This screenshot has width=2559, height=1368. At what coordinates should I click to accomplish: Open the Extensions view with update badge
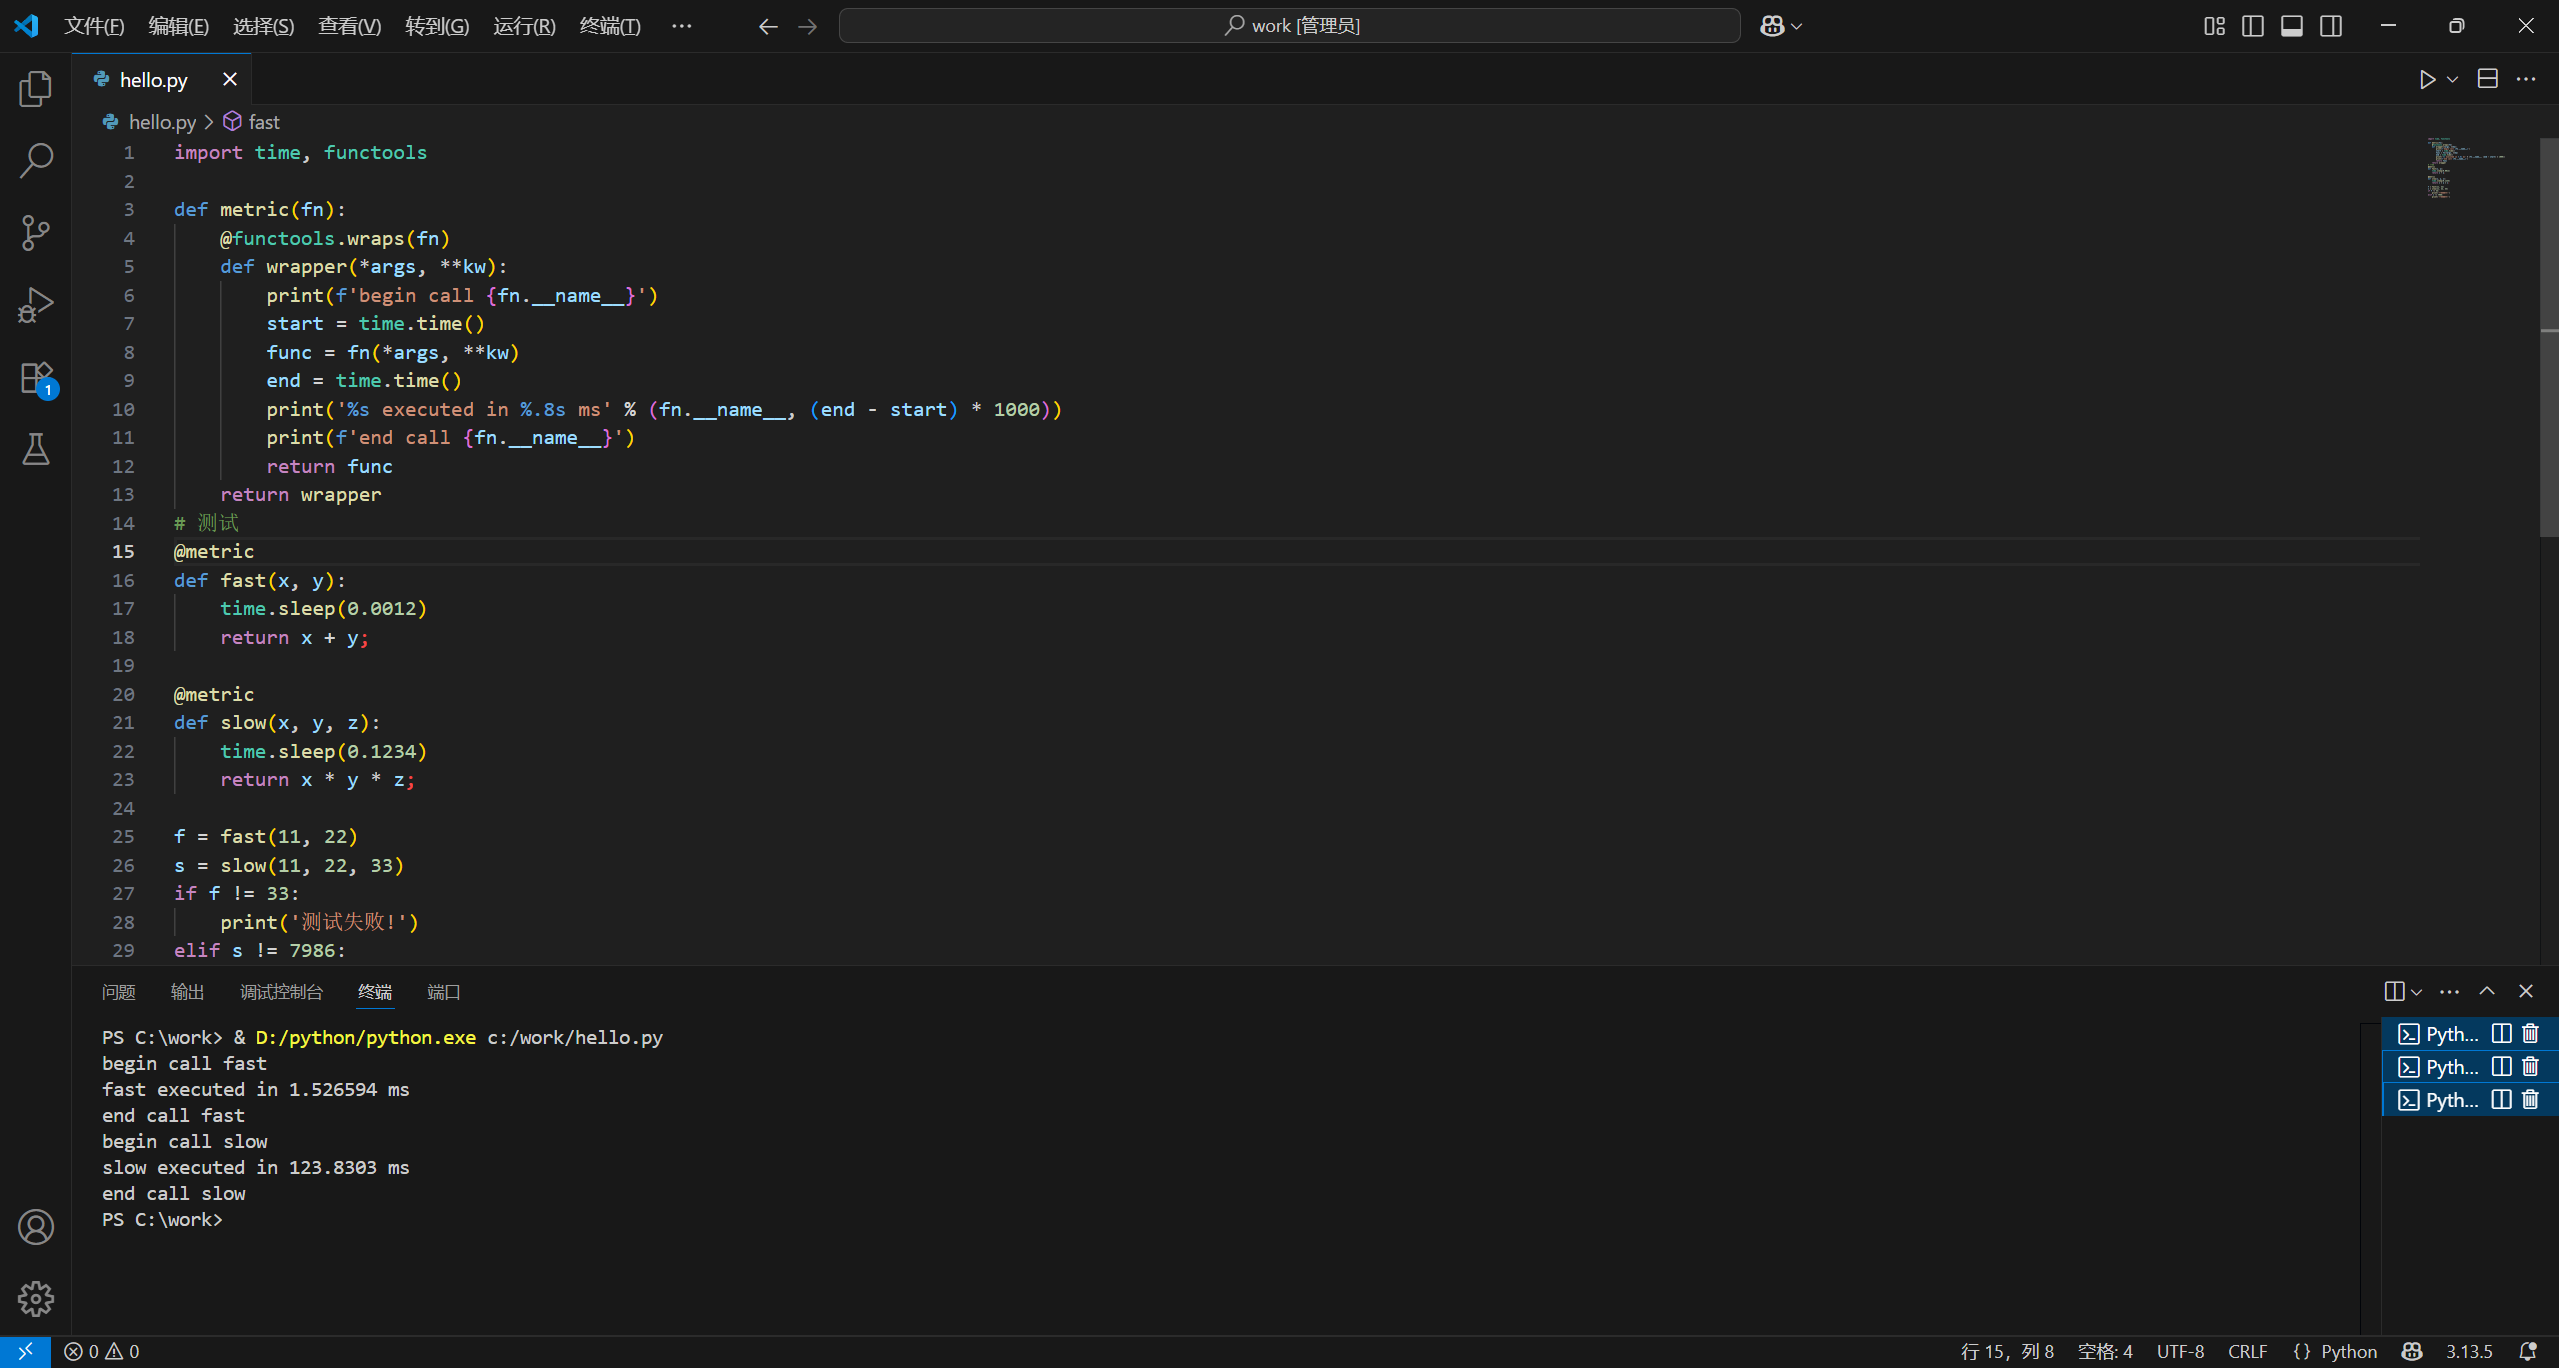tap(36, 378)
